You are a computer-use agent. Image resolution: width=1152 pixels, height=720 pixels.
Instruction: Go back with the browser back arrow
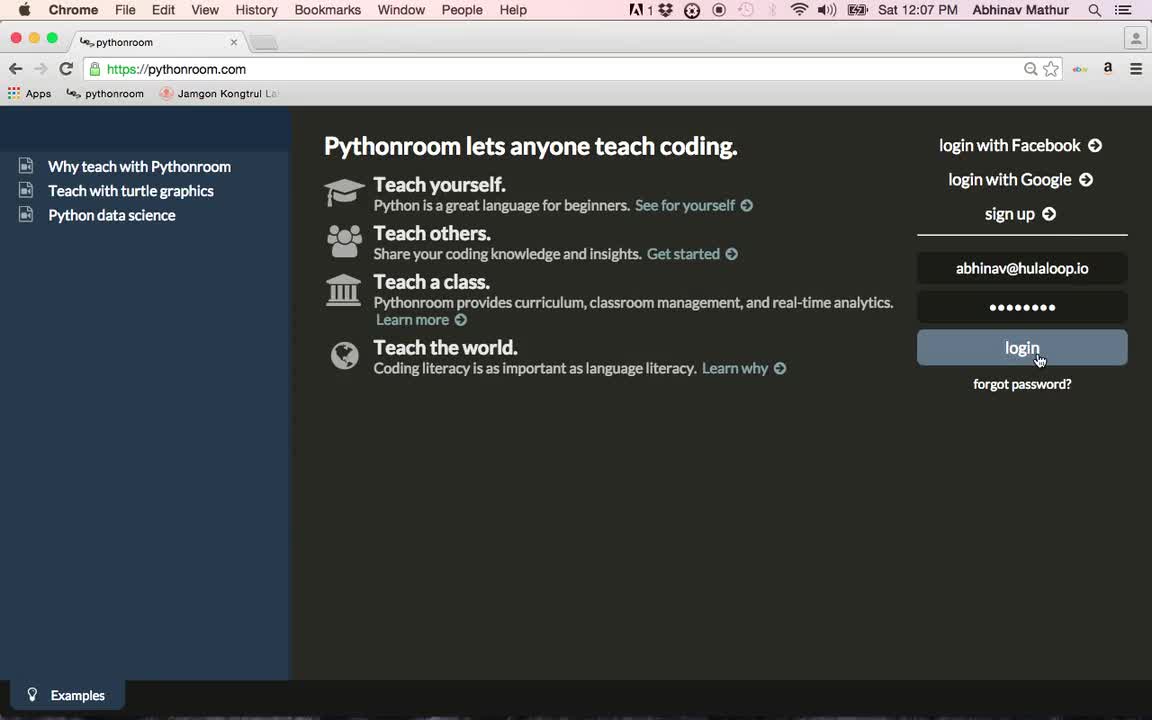[15, 69]
